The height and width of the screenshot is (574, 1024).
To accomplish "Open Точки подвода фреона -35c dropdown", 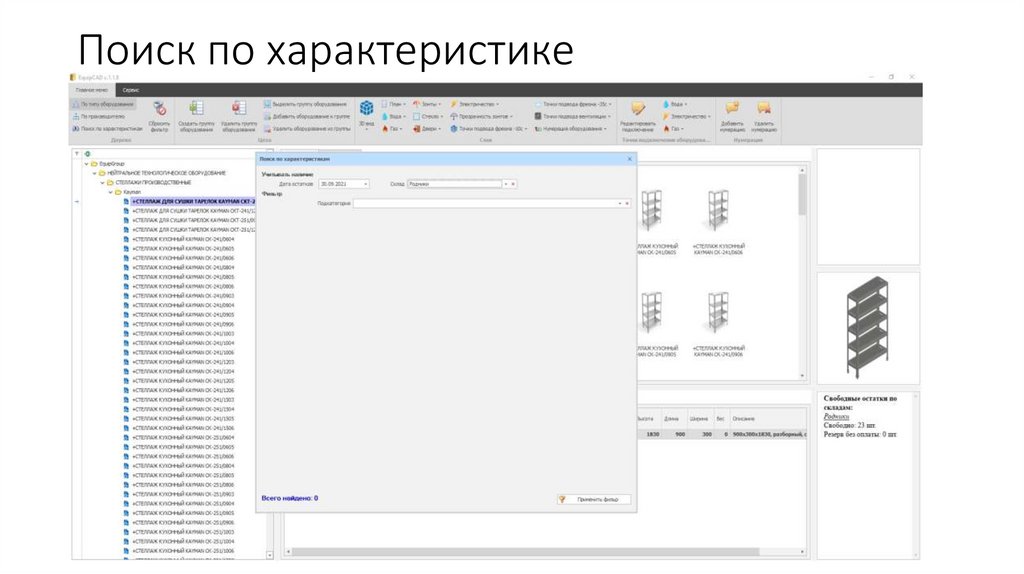I will [x=573, y=104].
